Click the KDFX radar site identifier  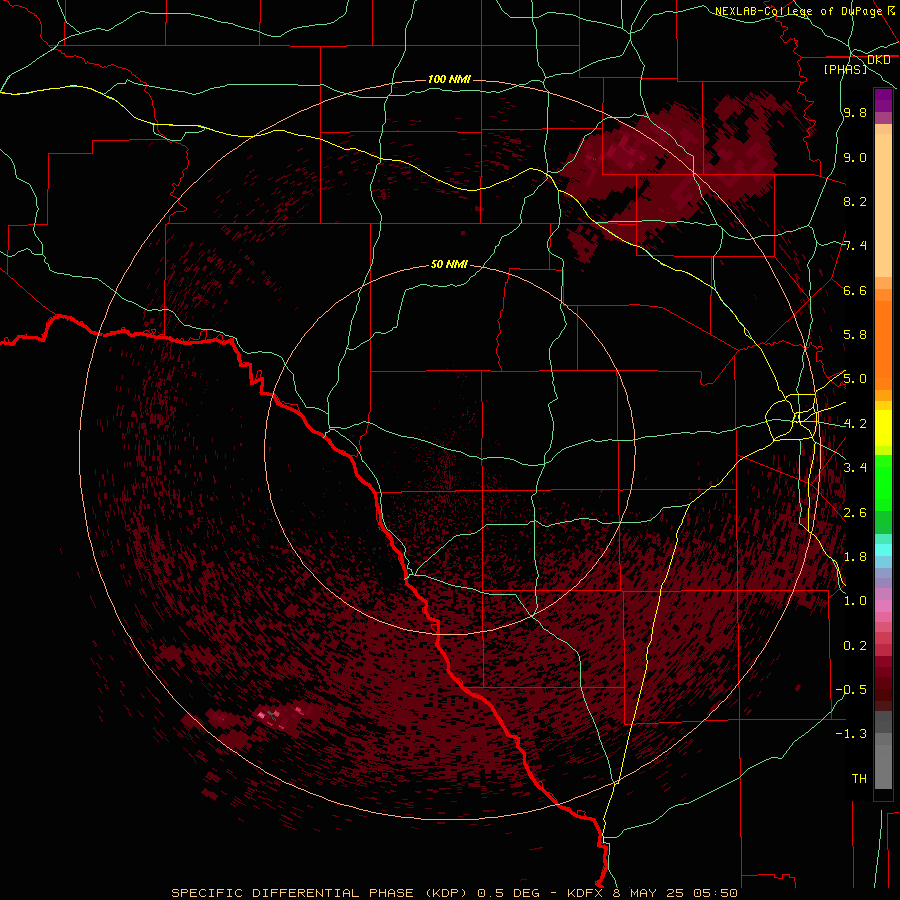coord(586,893)
